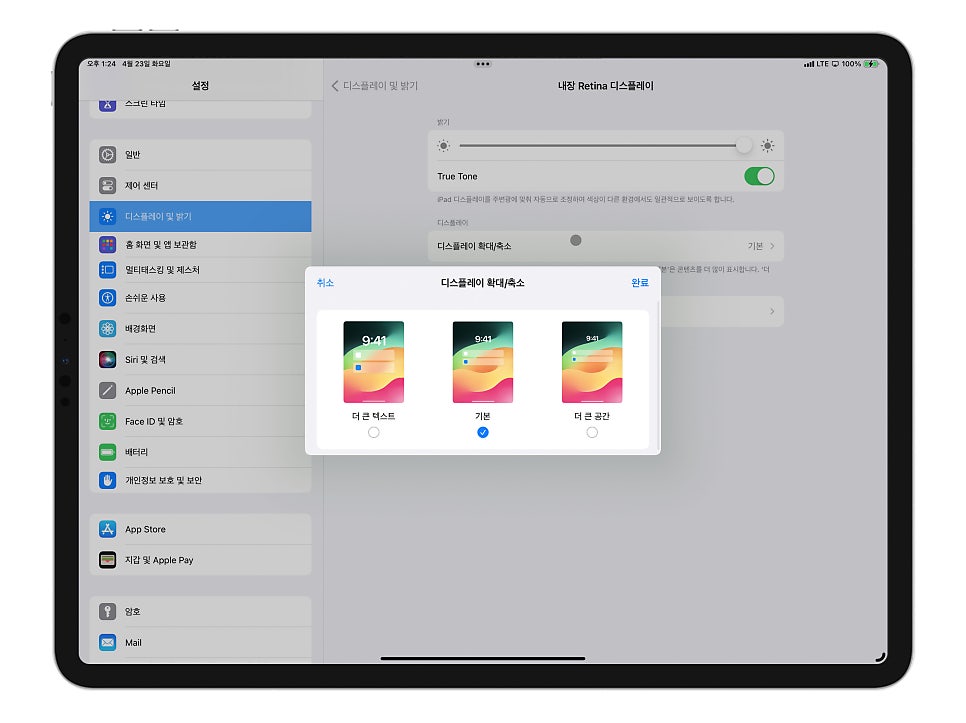Image resolution: width=966 pixels, height=723 pixels.
Task: Open the 디스플레이 확대/축소 row chevron
Action: tap(772, 246)
